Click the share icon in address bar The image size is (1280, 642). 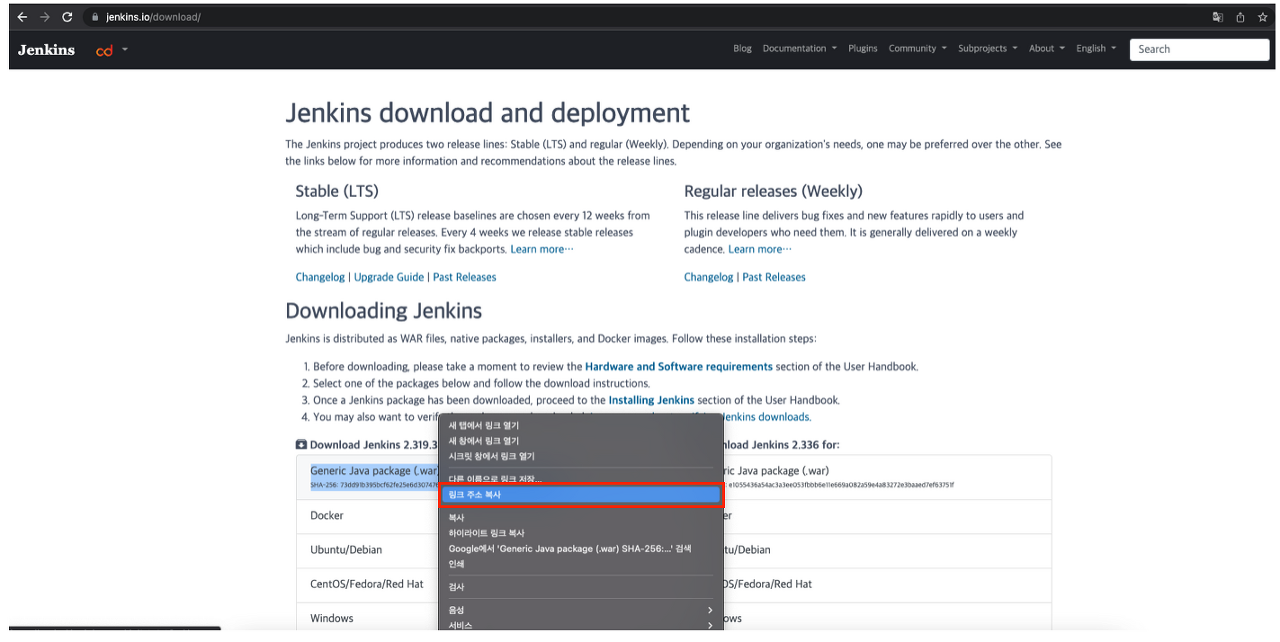(1240, 17)
